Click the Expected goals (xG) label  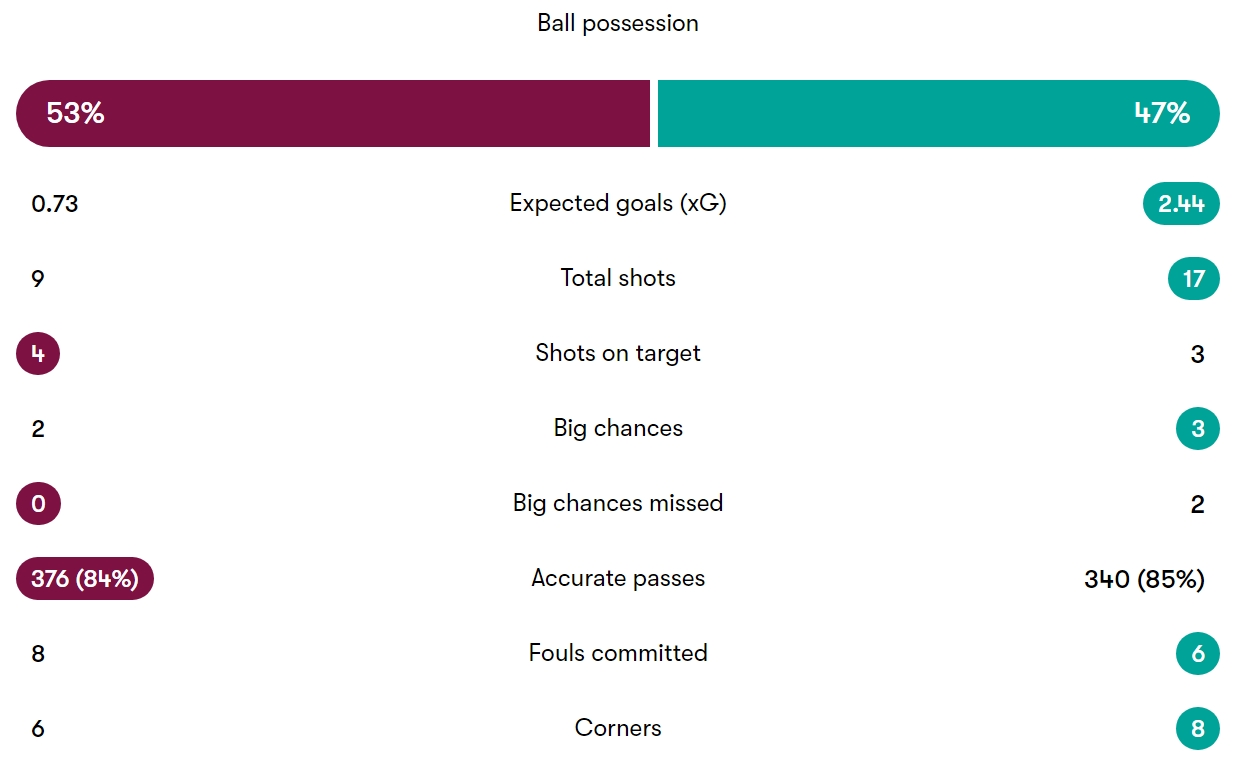618,203
